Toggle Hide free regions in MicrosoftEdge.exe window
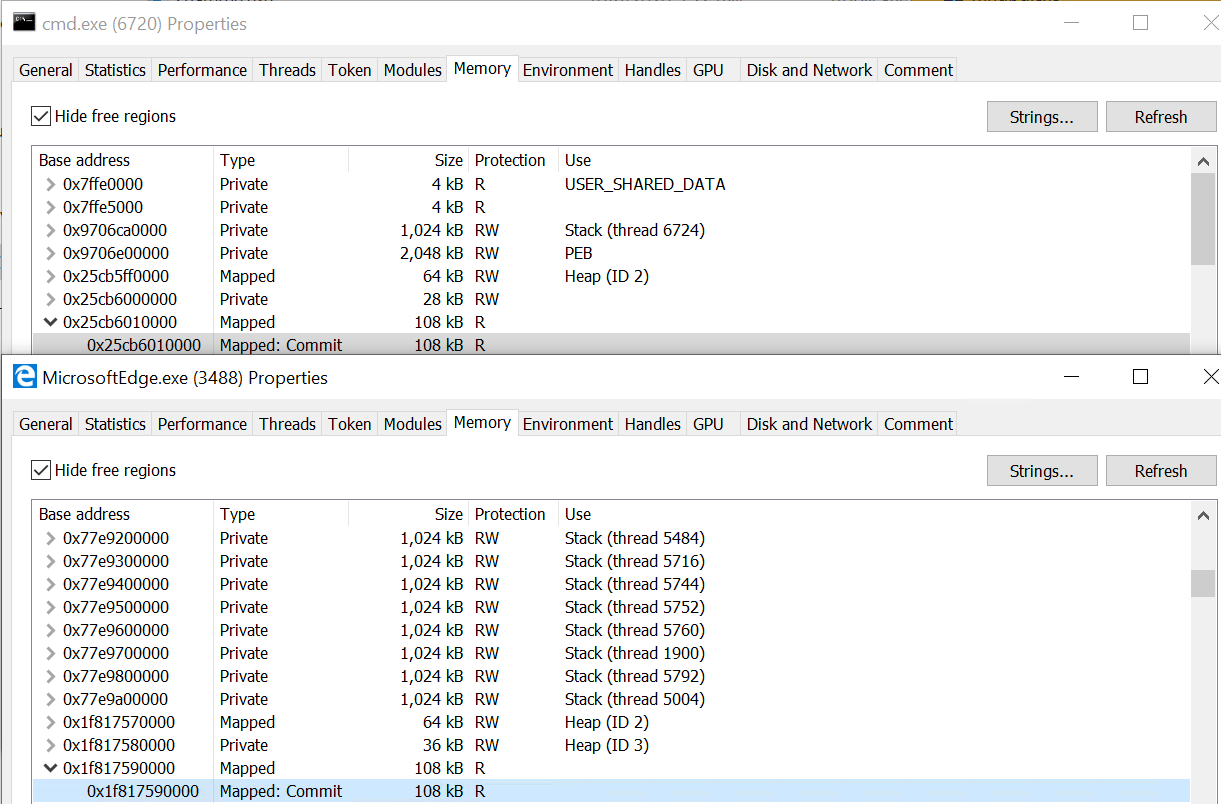 pos(41,470)
